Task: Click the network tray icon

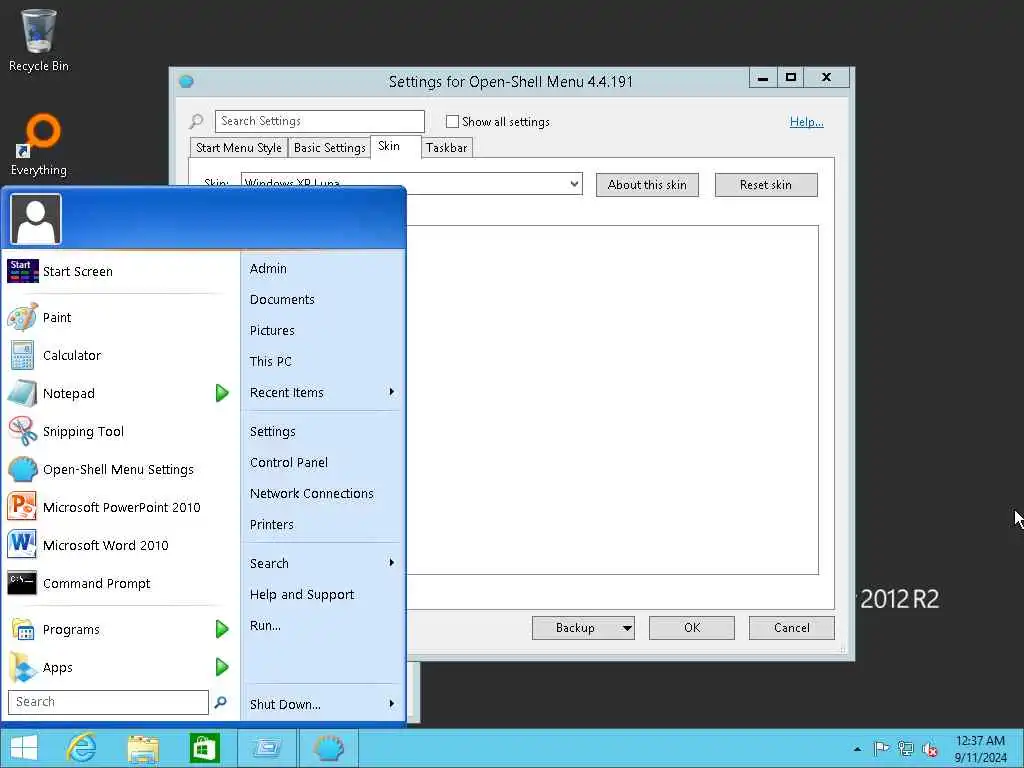Action: (x=906, y=748)
